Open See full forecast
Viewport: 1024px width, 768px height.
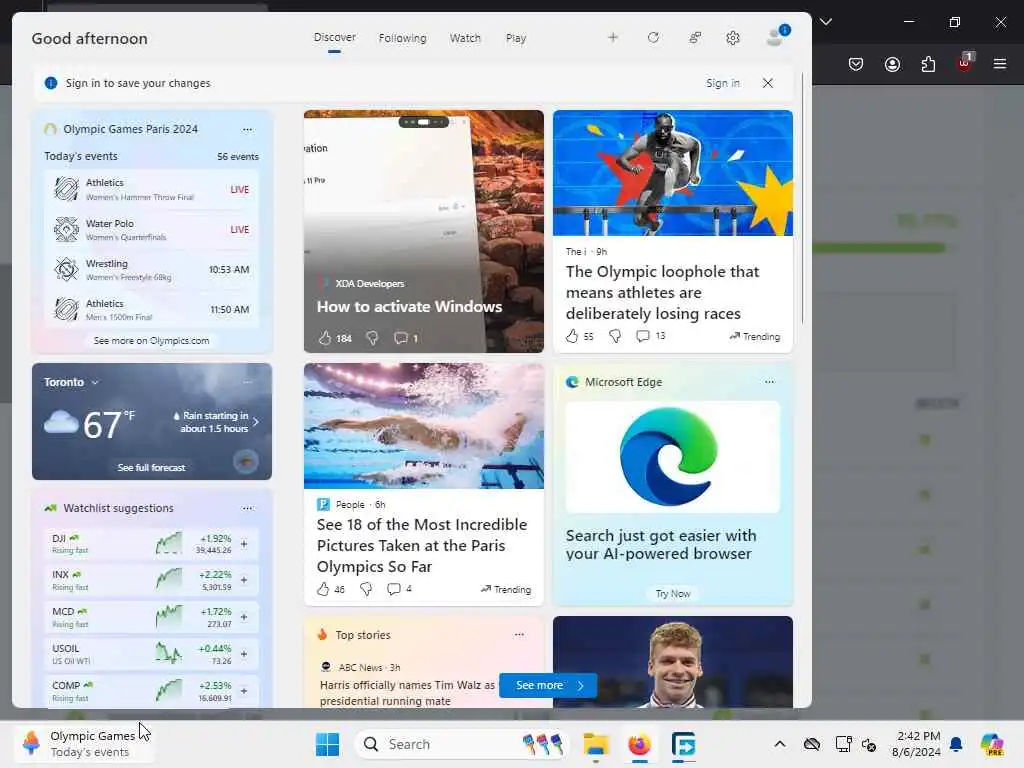(x=152, y=468)
